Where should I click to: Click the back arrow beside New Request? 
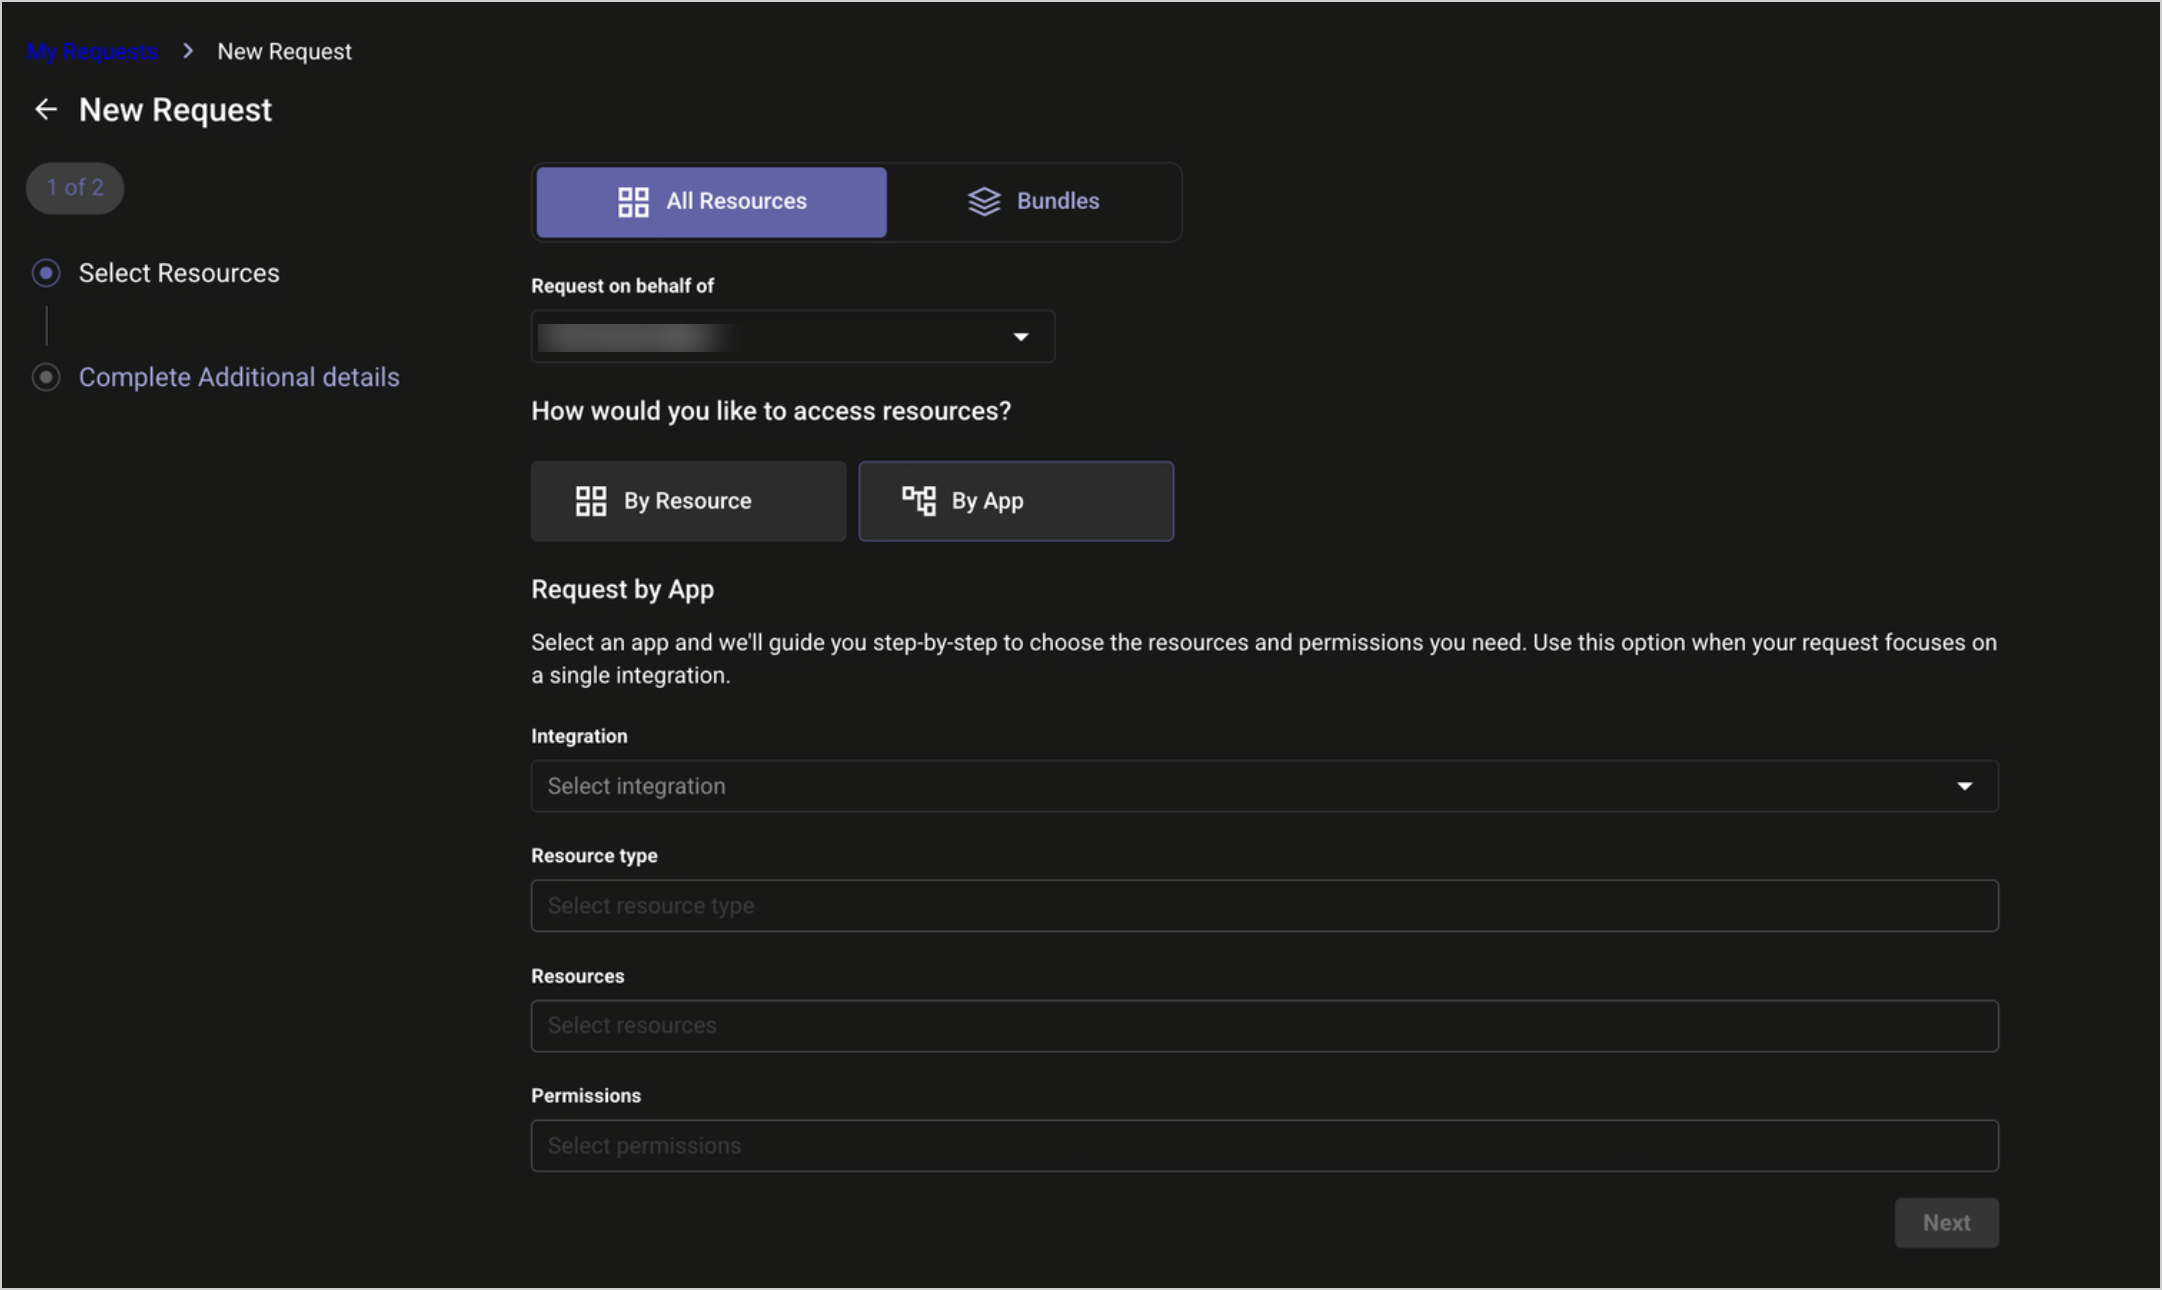(46, 109)
